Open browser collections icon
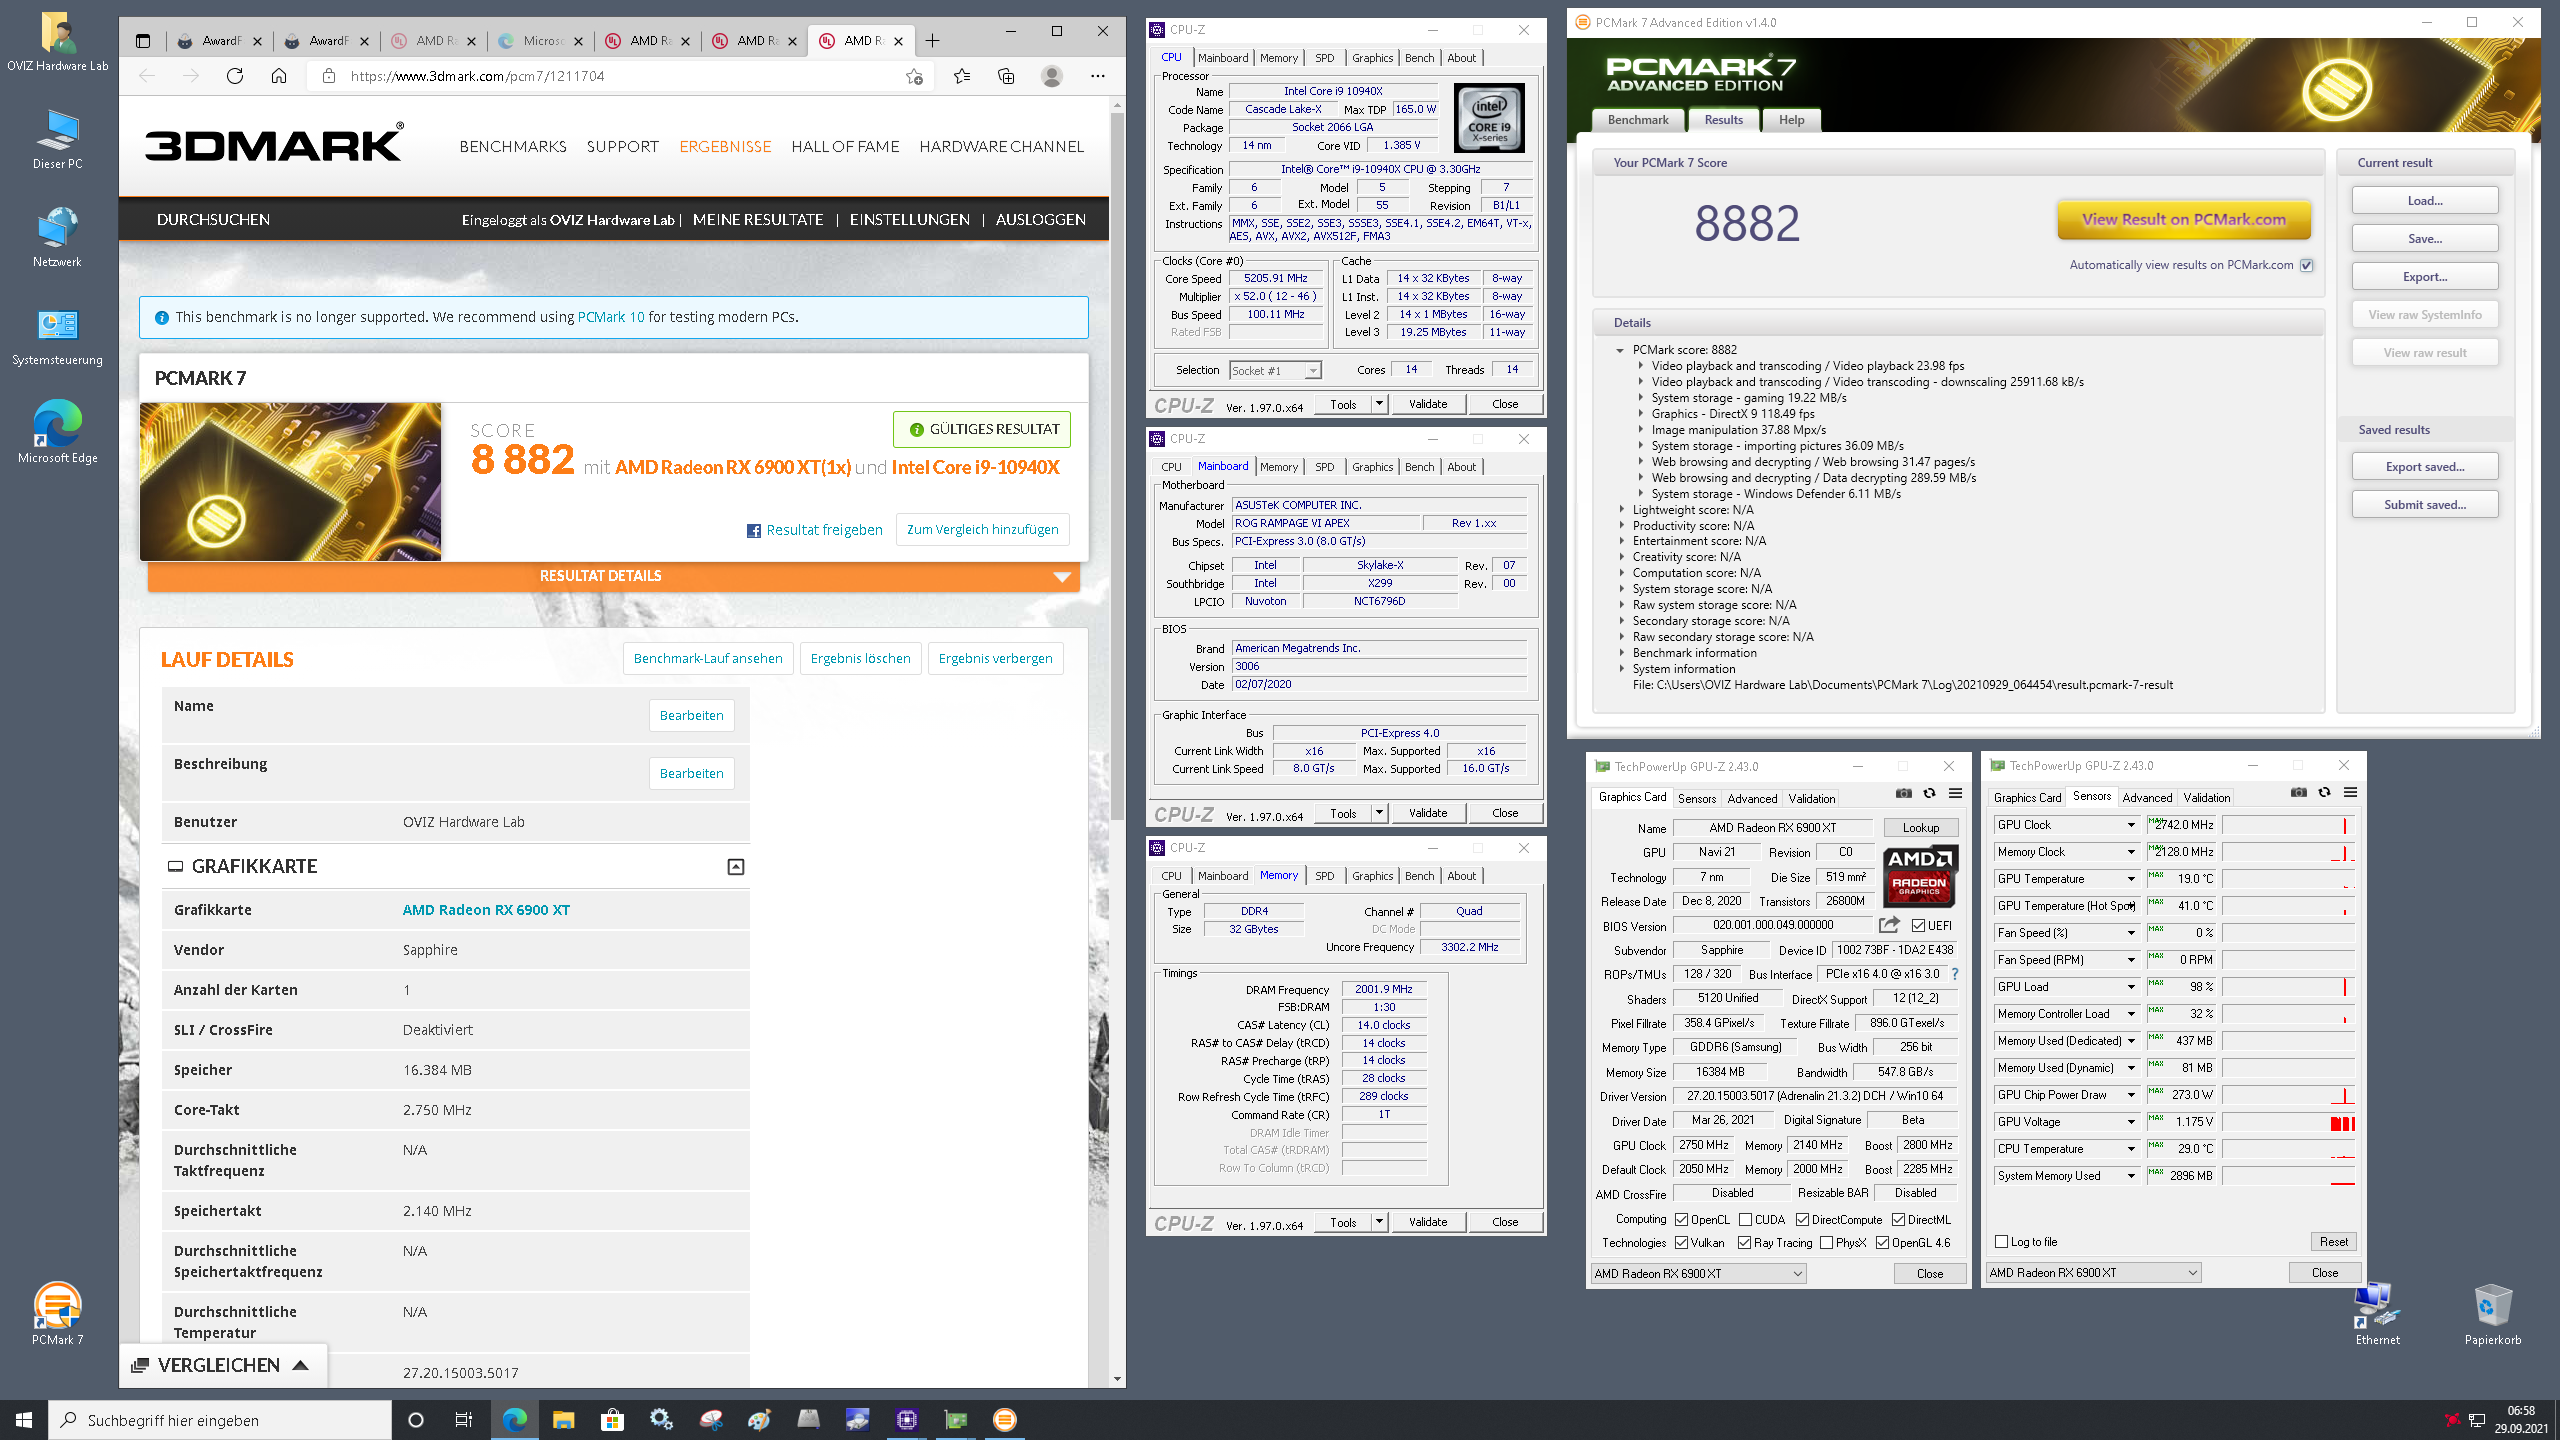This screenshot has width=2560, height=1440. tap(1006, 76)
